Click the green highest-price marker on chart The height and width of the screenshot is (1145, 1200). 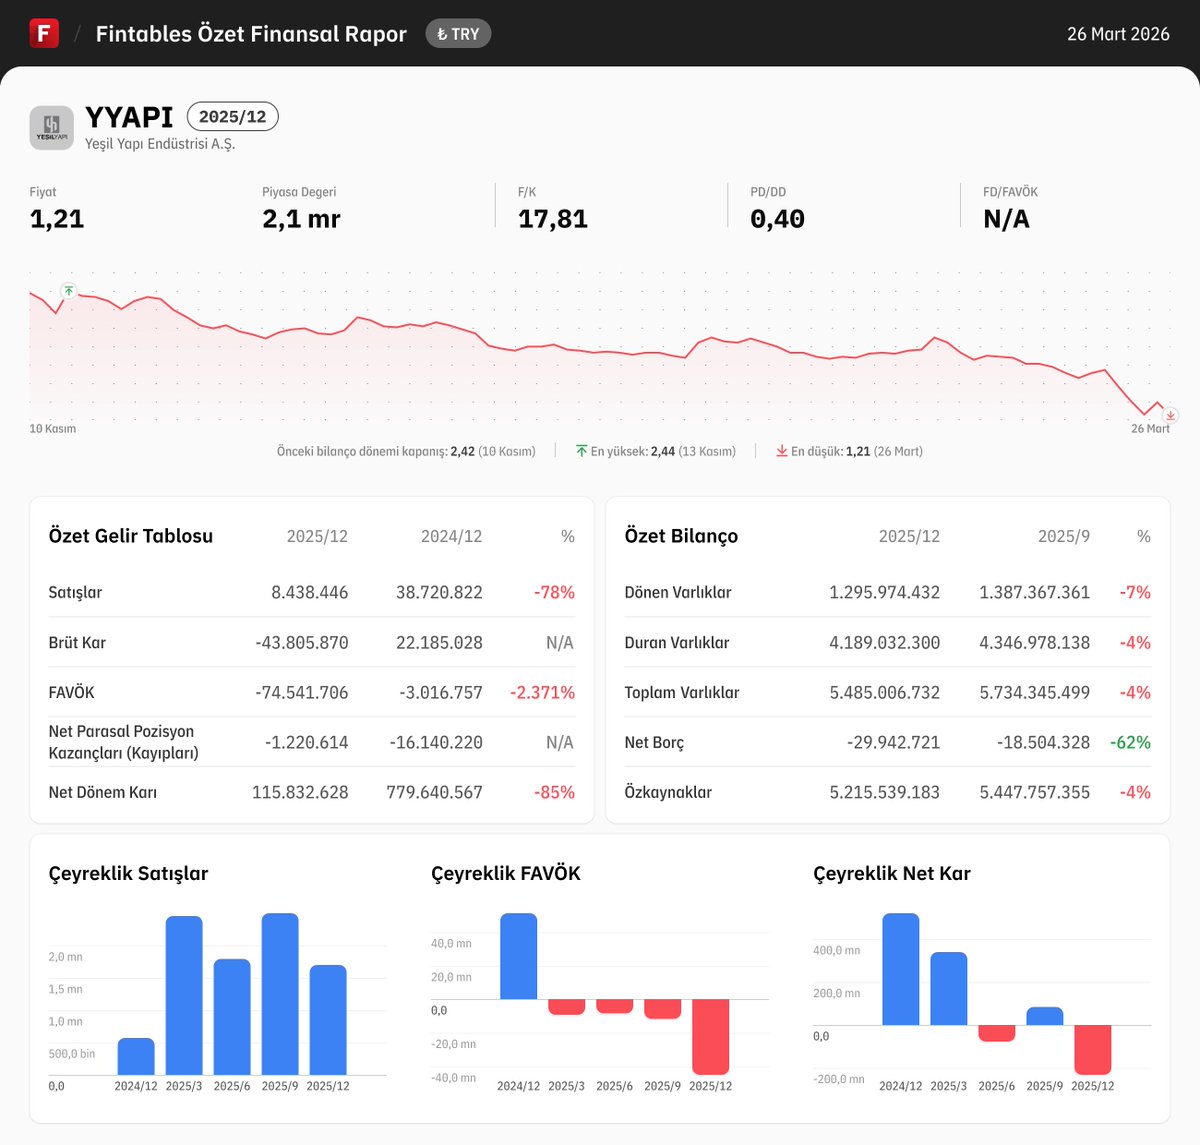pyautogui.click(x=68, y=291)
